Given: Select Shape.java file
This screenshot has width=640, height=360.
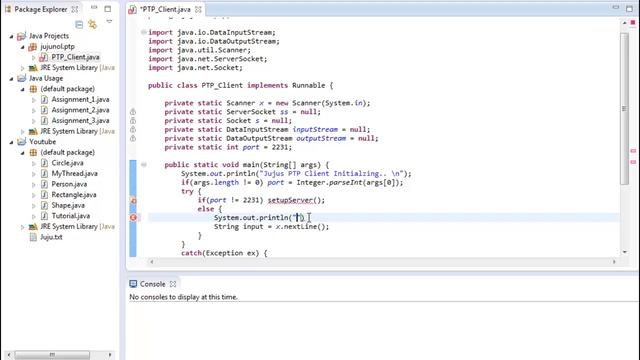Looking at the screenshot, I should pyautogui.click(x=68, y=205).
